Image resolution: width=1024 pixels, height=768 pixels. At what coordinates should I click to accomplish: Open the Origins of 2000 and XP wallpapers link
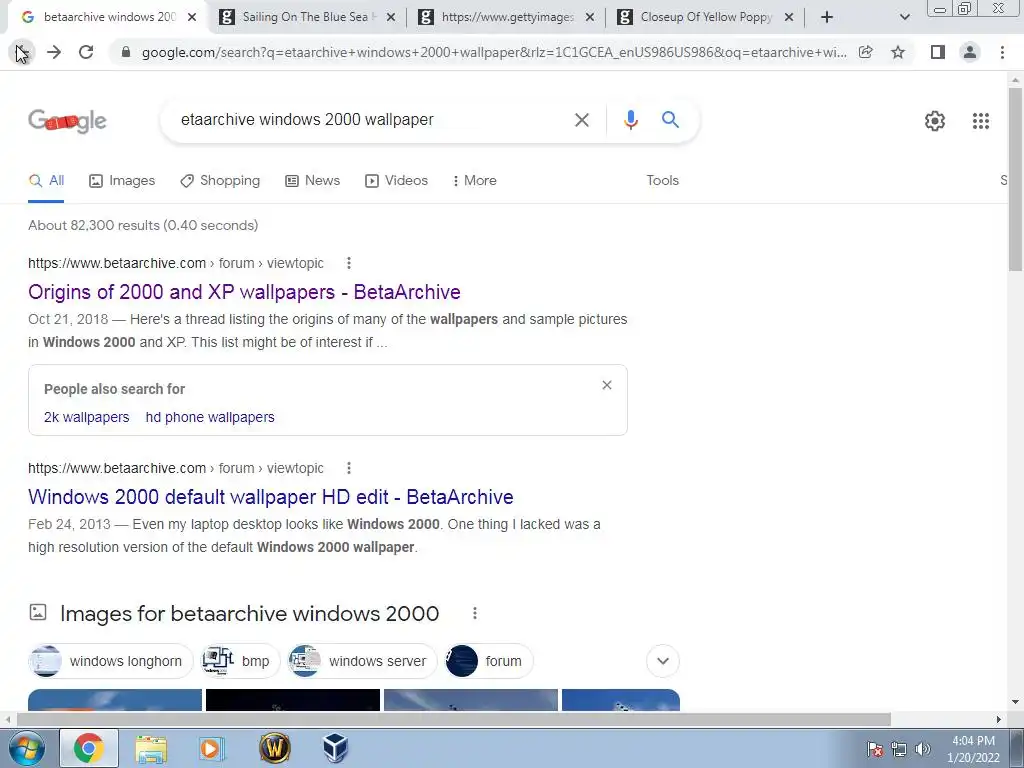point(244,292)
